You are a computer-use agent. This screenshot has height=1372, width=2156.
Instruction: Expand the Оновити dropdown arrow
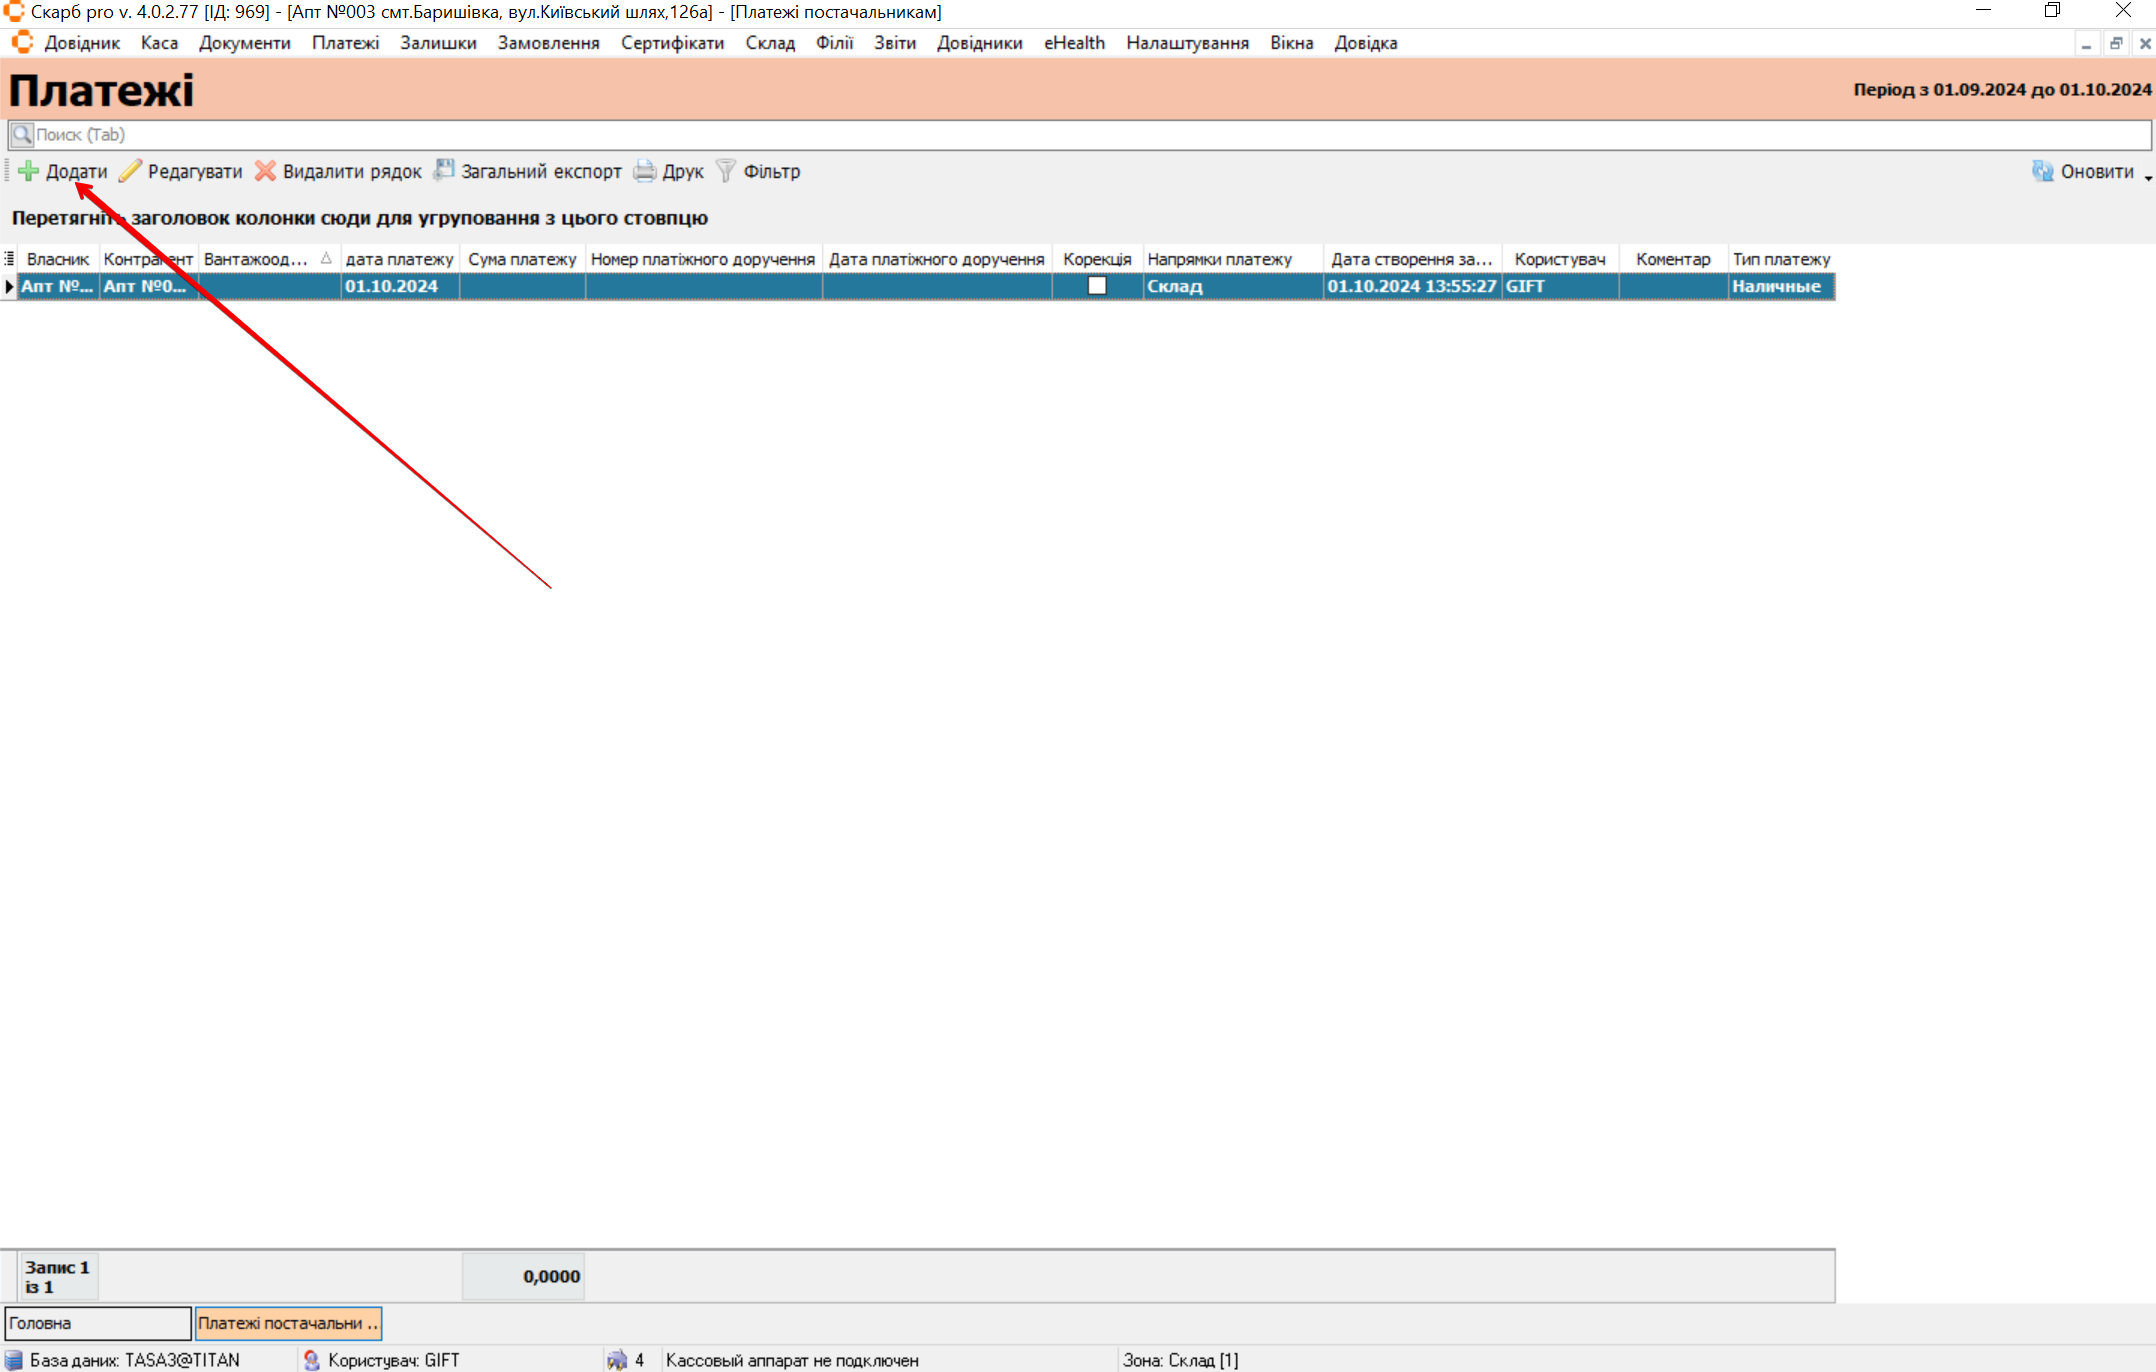[2148, 178]
